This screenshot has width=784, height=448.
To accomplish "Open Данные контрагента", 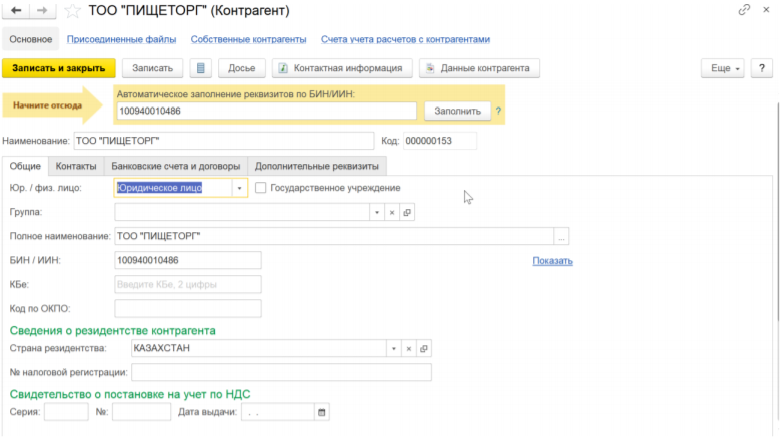I will point(479,68).
